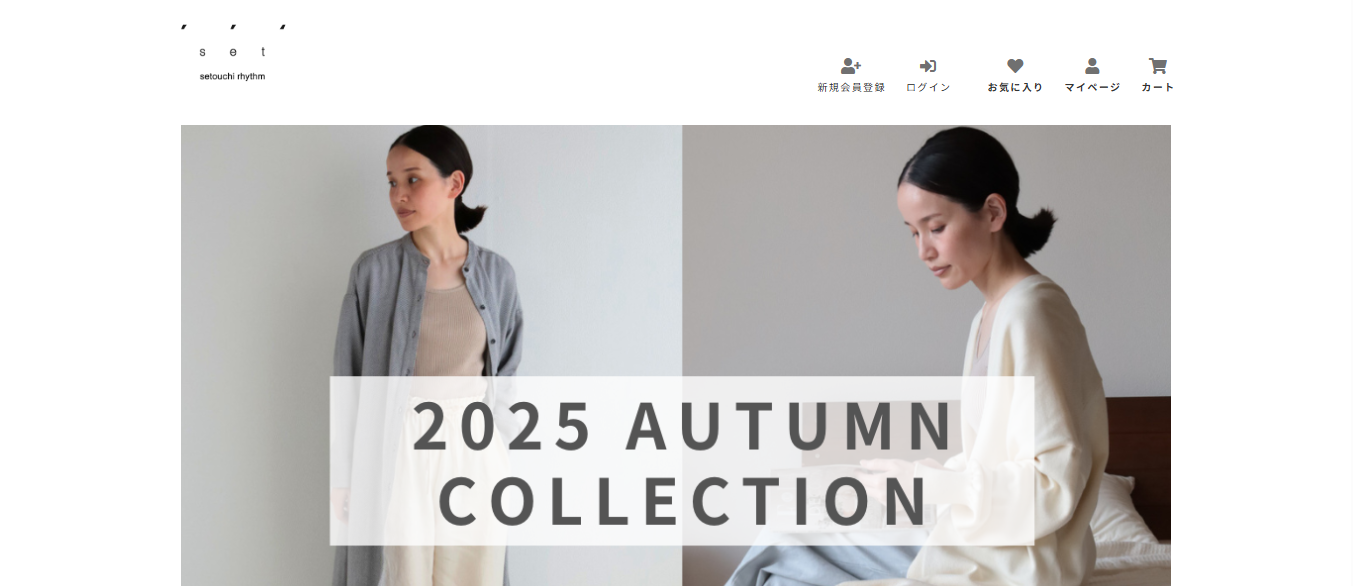Click the white pillow in the right photo

point(1125,510)
